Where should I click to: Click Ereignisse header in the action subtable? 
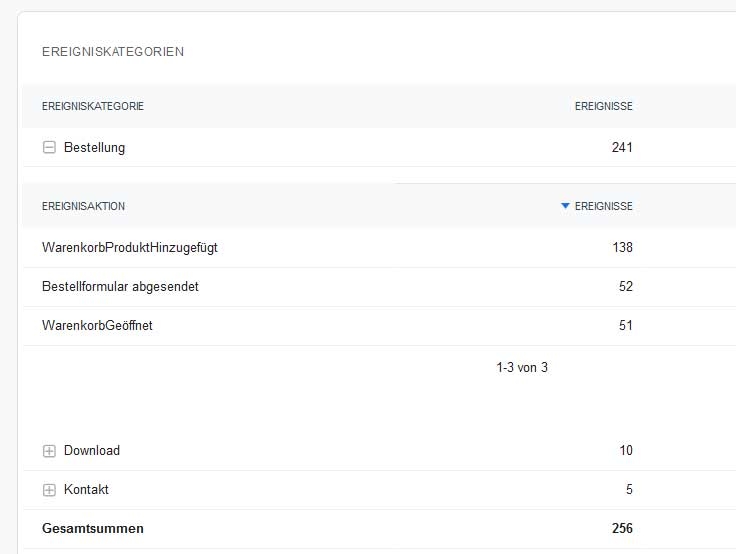click(x=603, y=207)
